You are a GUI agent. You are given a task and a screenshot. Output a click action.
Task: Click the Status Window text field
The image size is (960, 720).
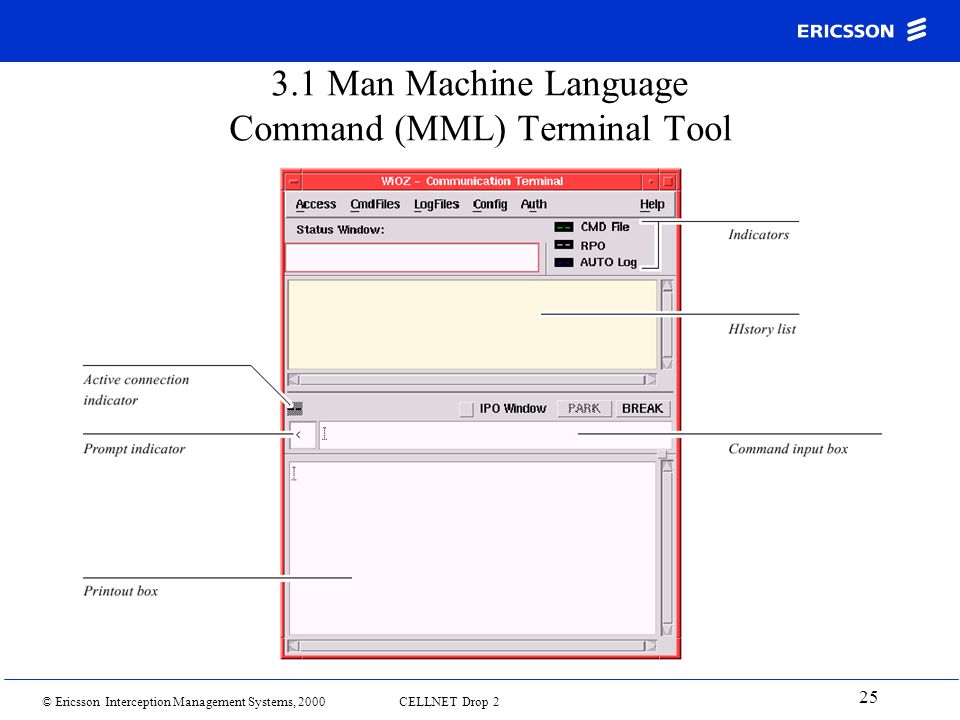click(412, 258)
